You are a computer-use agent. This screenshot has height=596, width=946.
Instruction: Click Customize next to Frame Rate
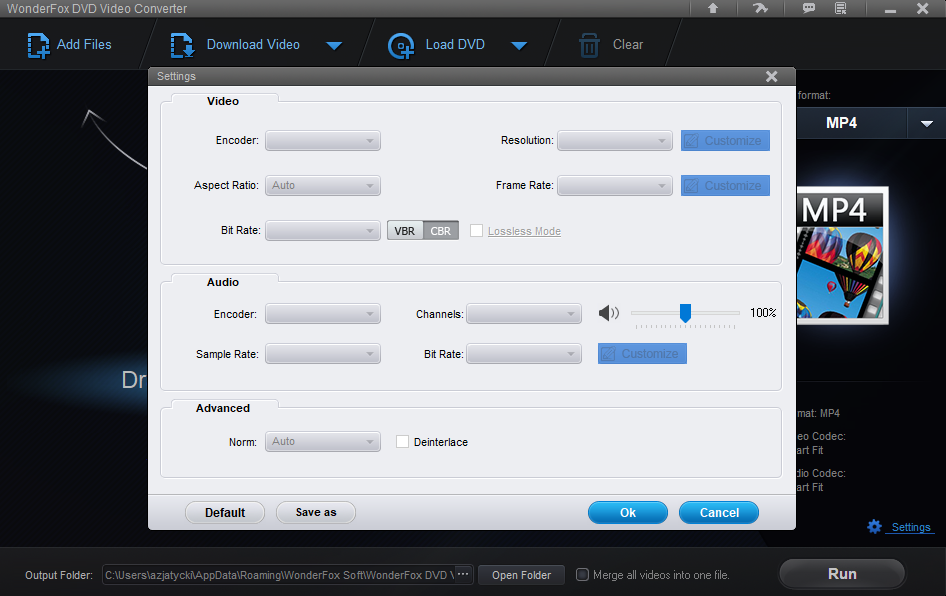(725, 185)
